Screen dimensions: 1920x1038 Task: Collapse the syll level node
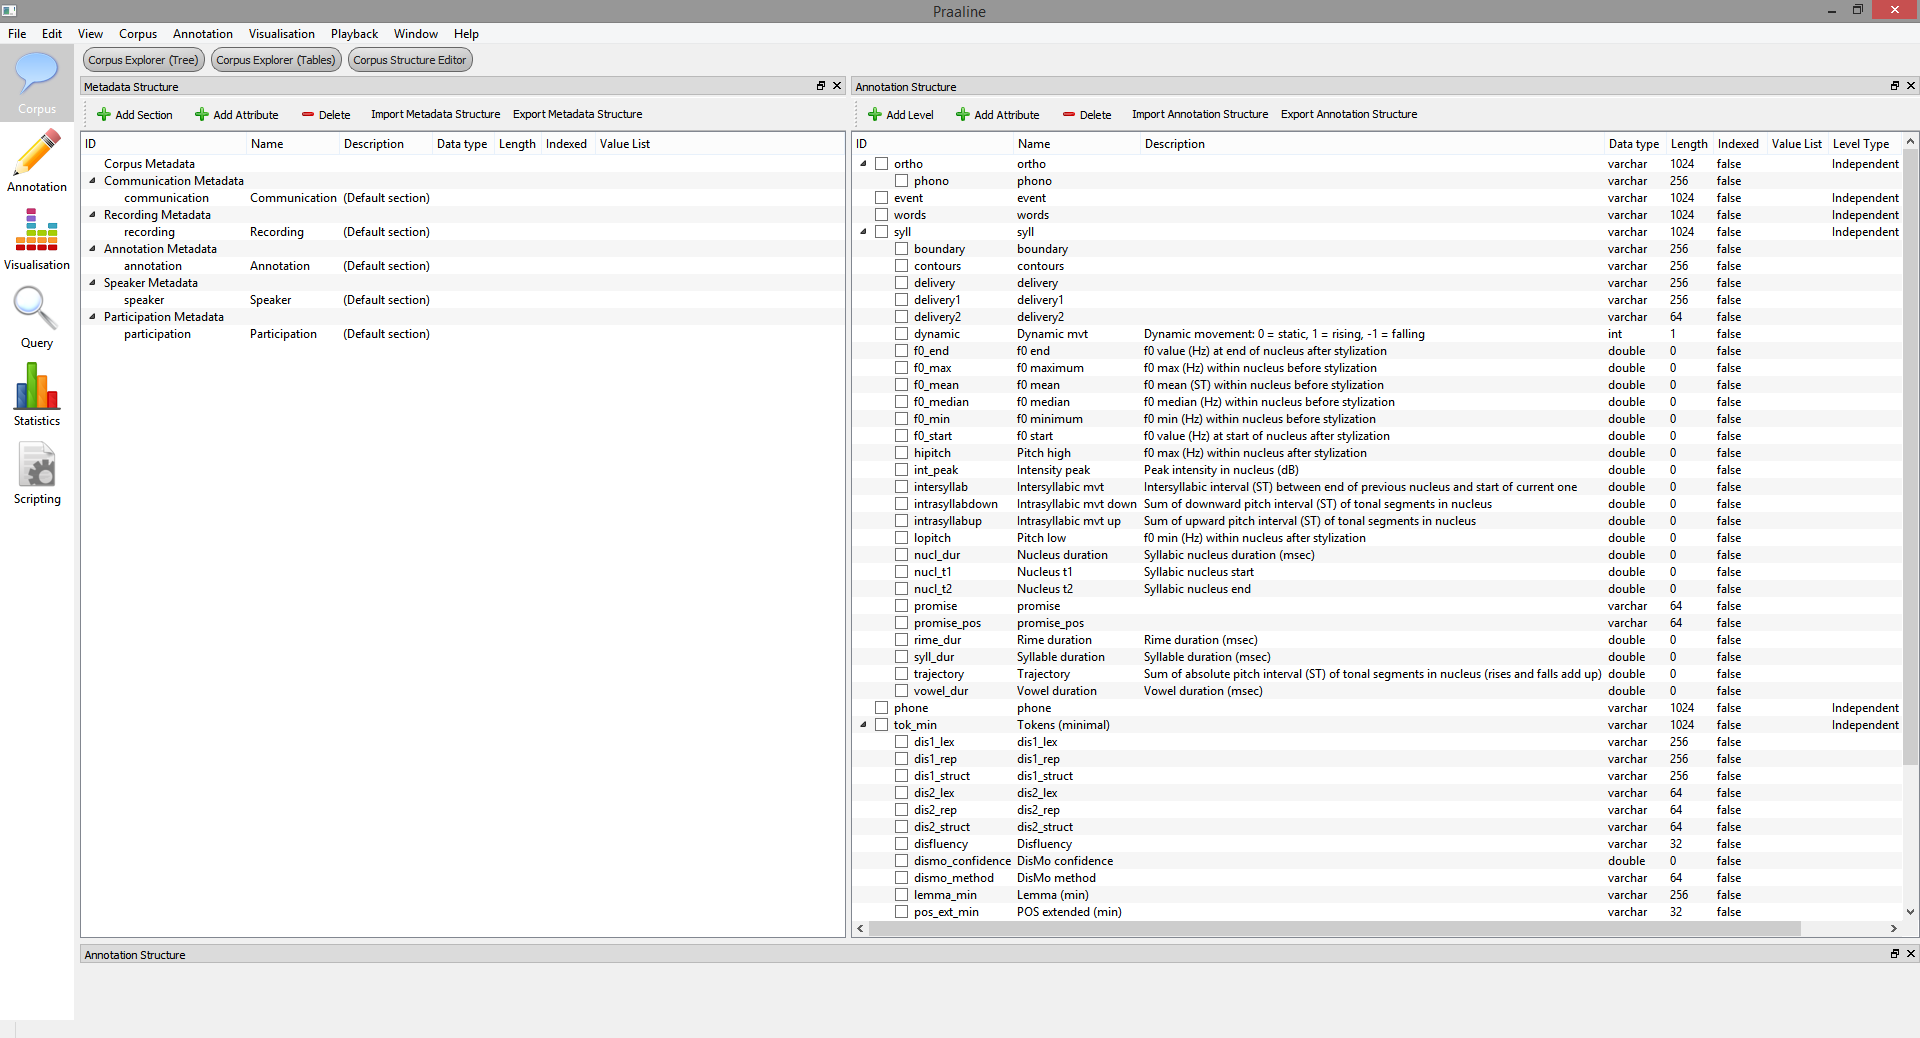[863, 232]
